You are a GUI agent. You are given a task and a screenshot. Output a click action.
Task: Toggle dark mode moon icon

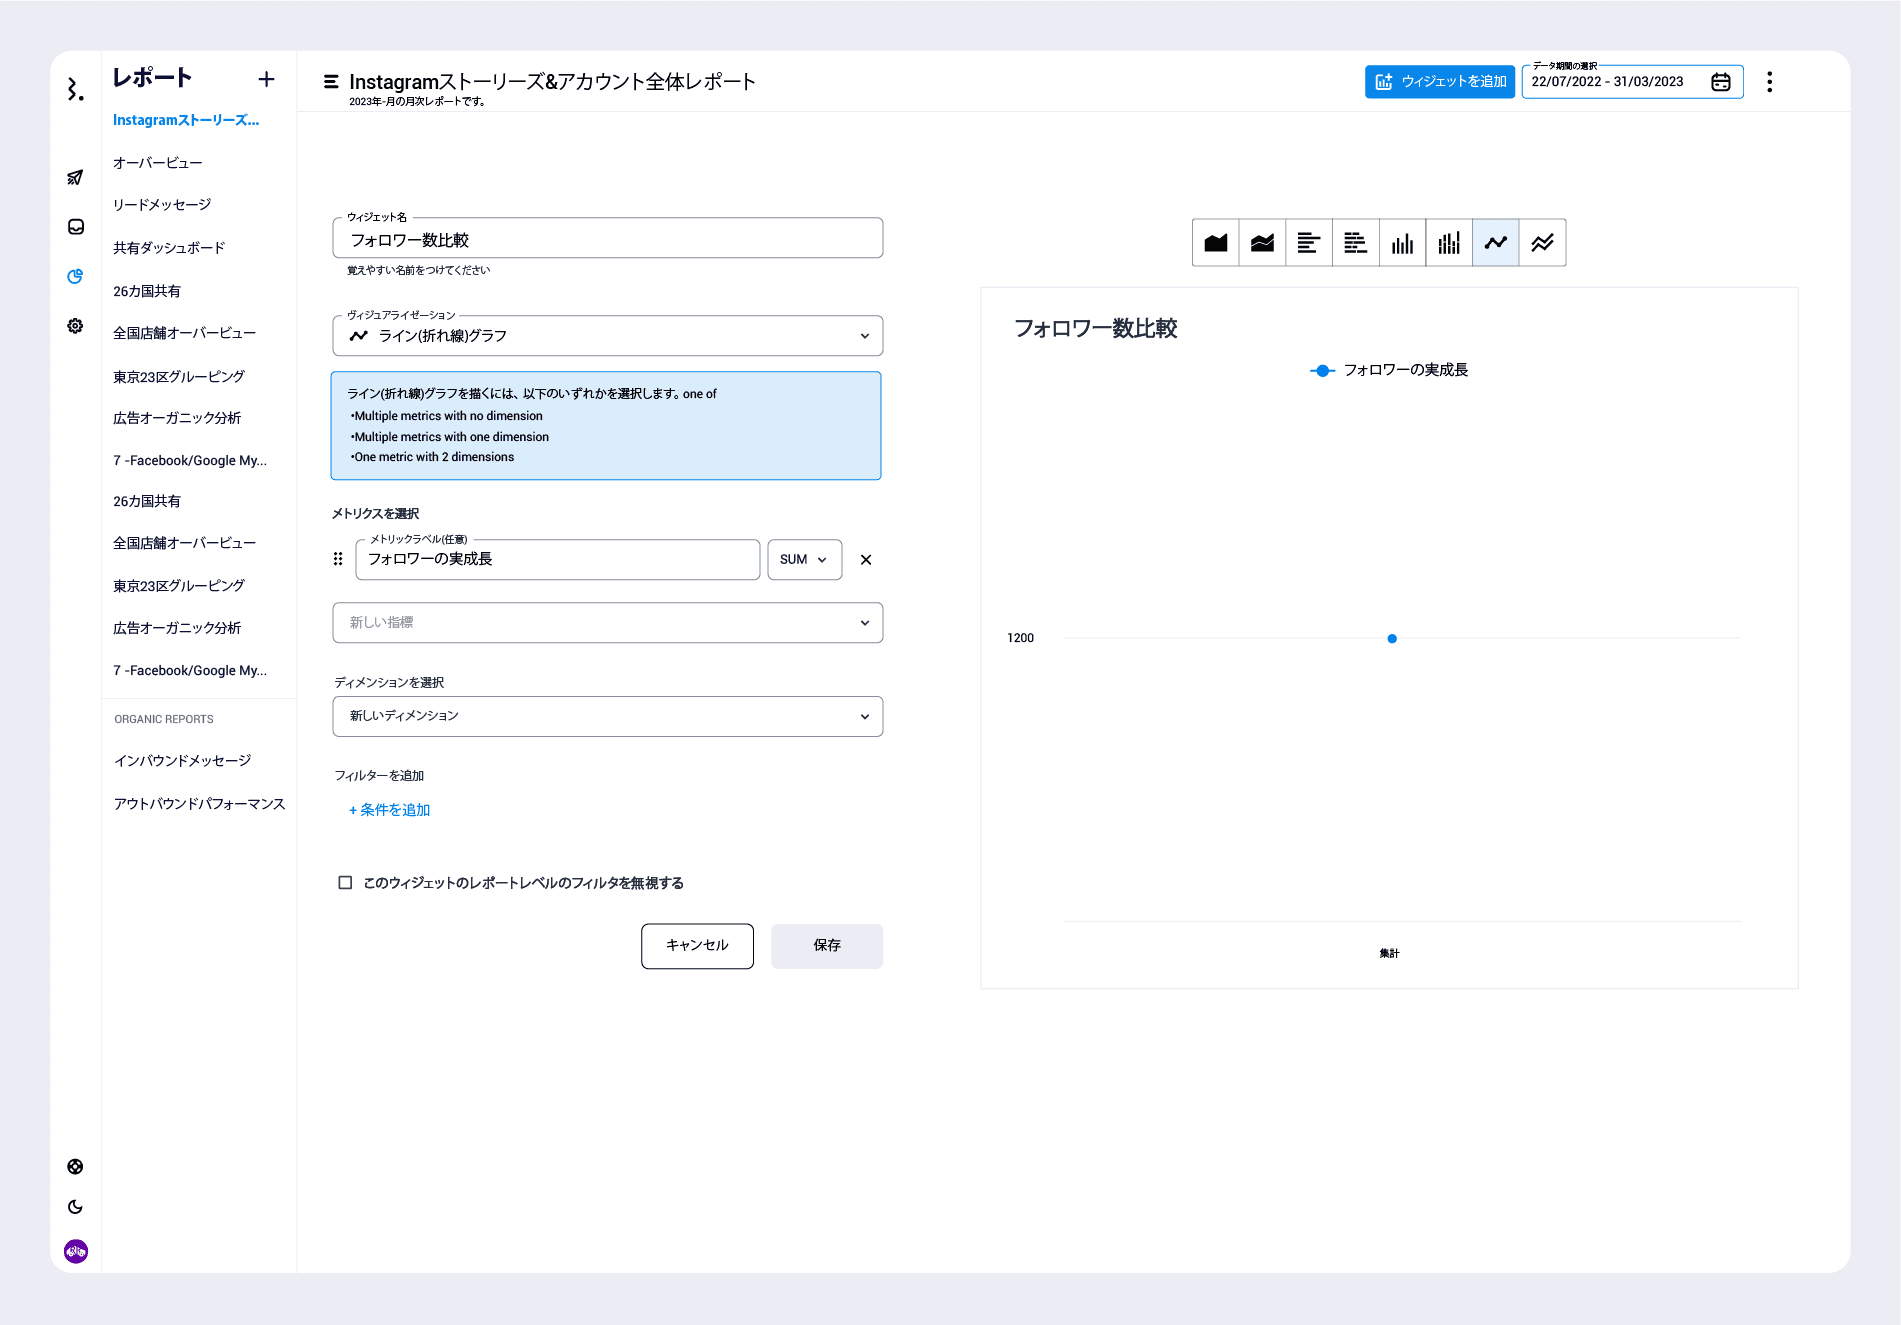tap(75, 1207)
